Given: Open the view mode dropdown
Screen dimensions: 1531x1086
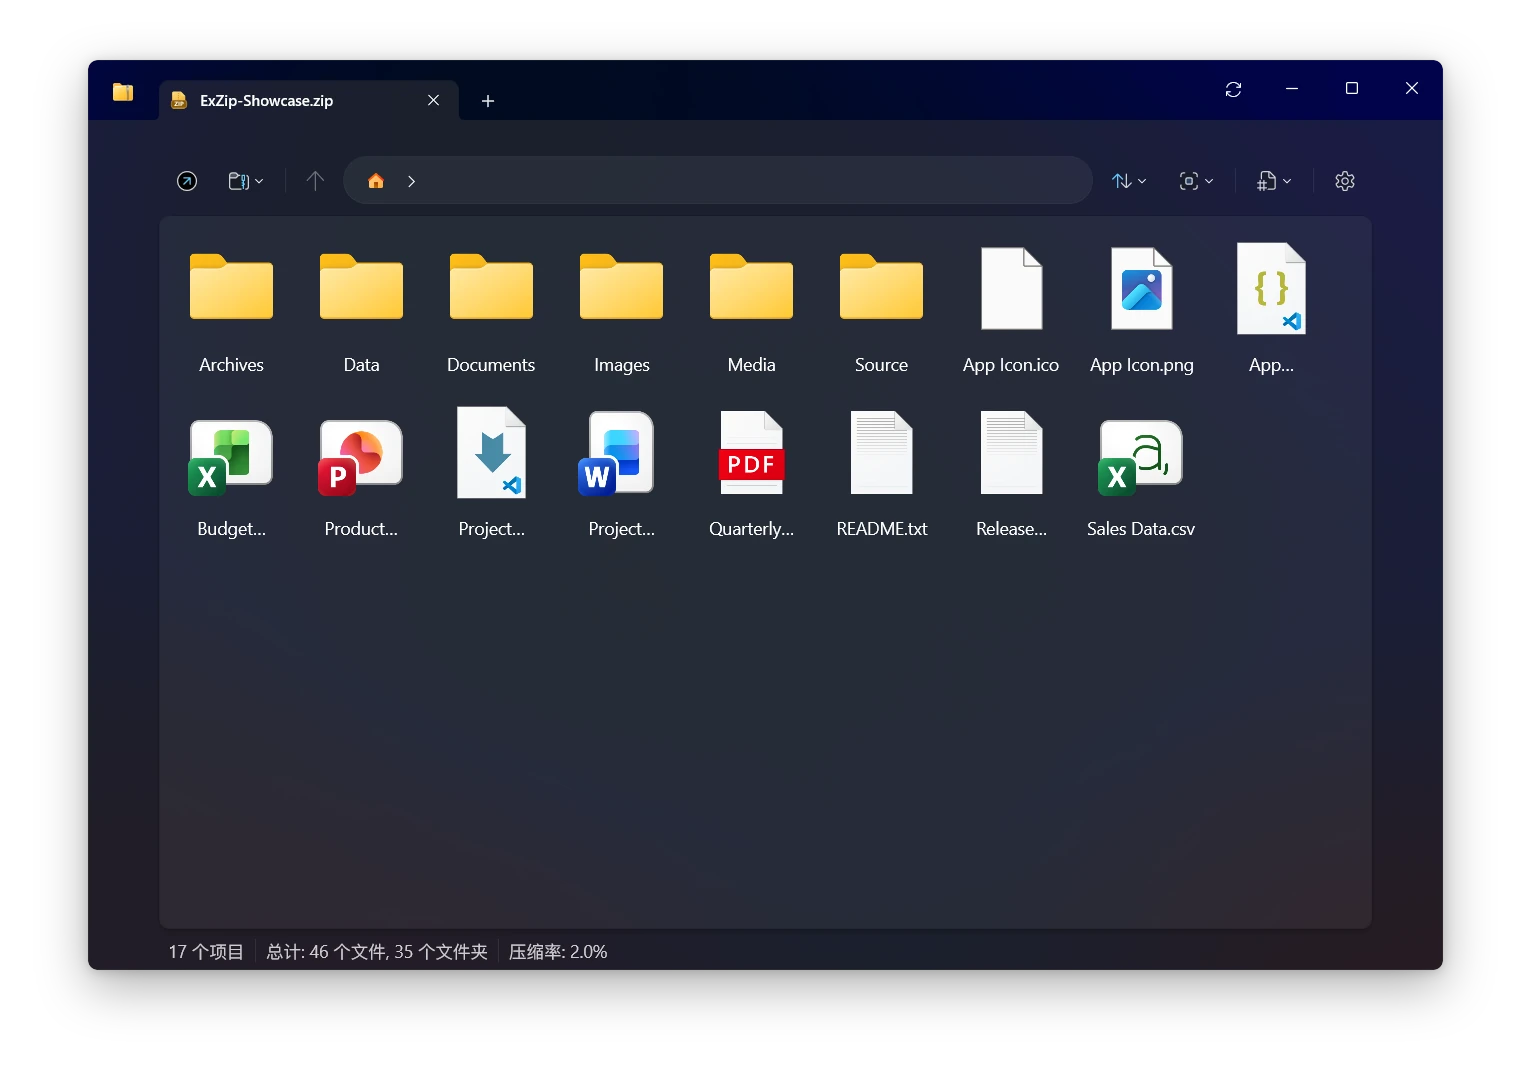Looking at the screenshot, I should 1196,181.
